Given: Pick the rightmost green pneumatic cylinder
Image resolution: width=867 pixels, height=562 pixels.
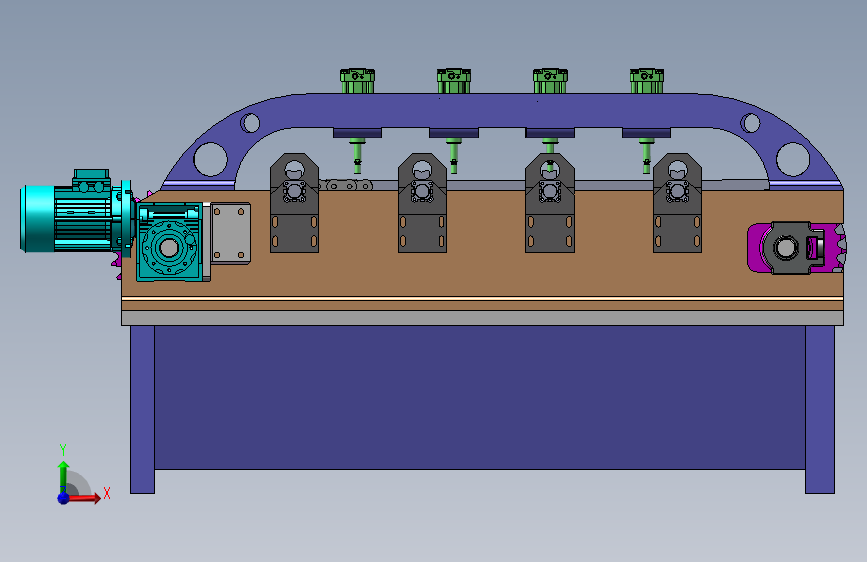Looking at the screenshot, I should tap(646, 81).
